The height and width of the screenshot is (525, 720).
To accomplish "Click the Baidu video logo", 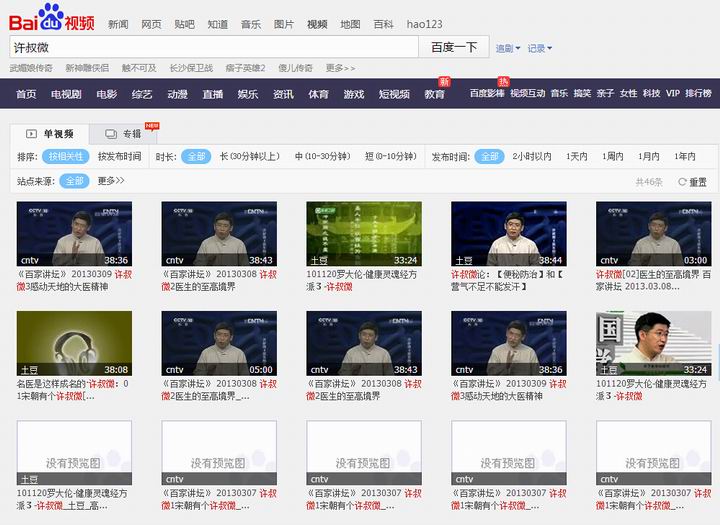I will point(51,17).
